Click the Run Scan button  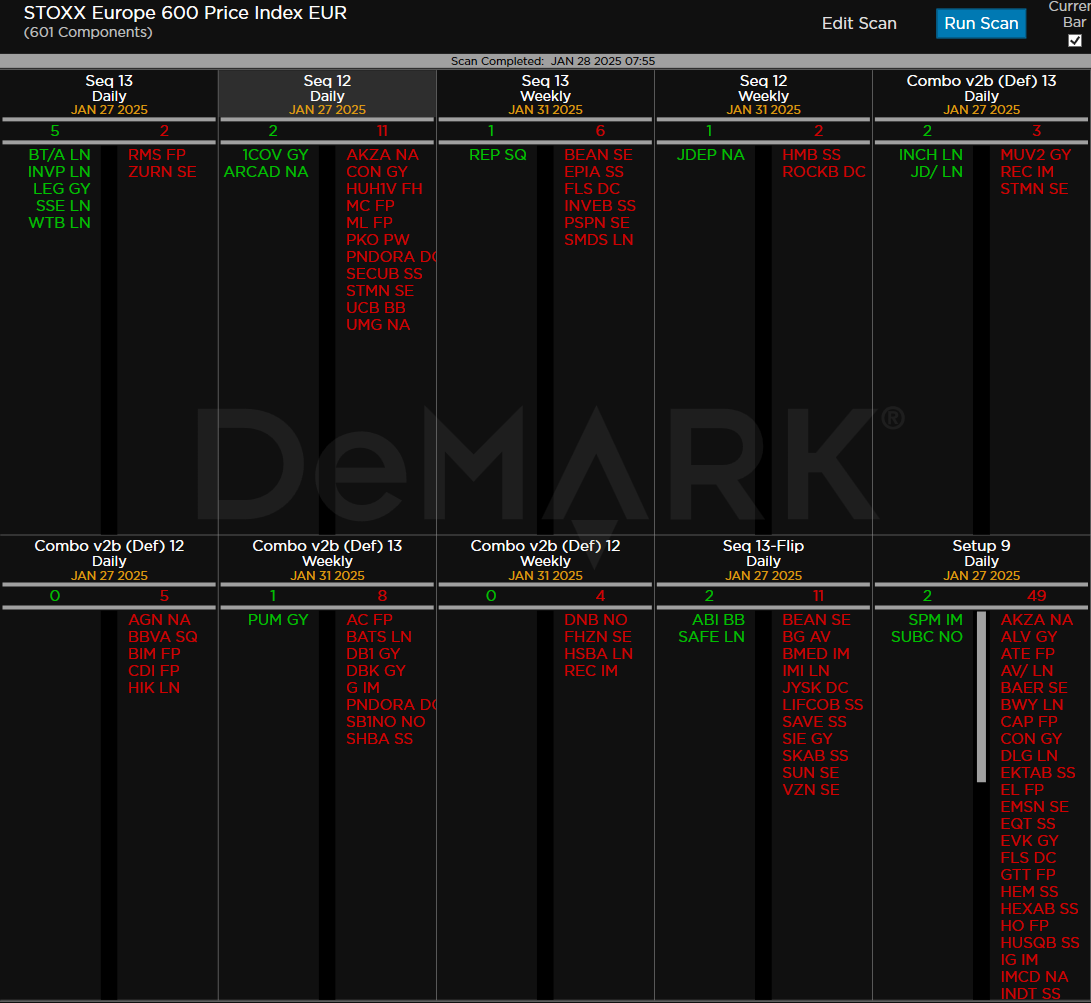coord(980,24)
